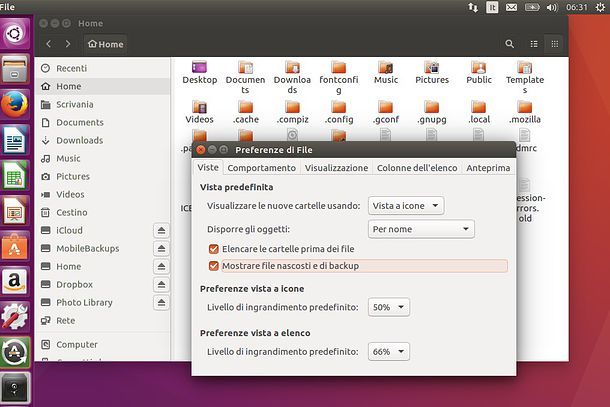The height and width of the screenshot is (407, 610).
Task: Switch to the Comportamento tab
Action: click(x=261, y=168)
